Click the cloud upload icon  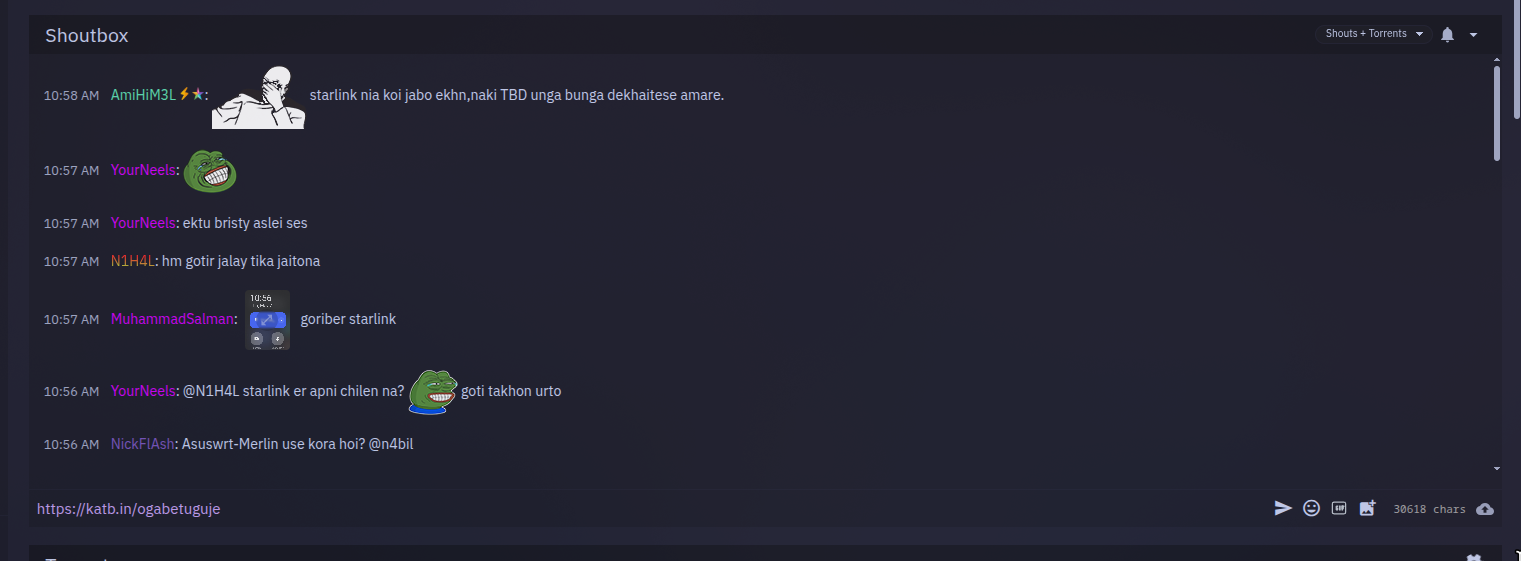coord(1485,509)
